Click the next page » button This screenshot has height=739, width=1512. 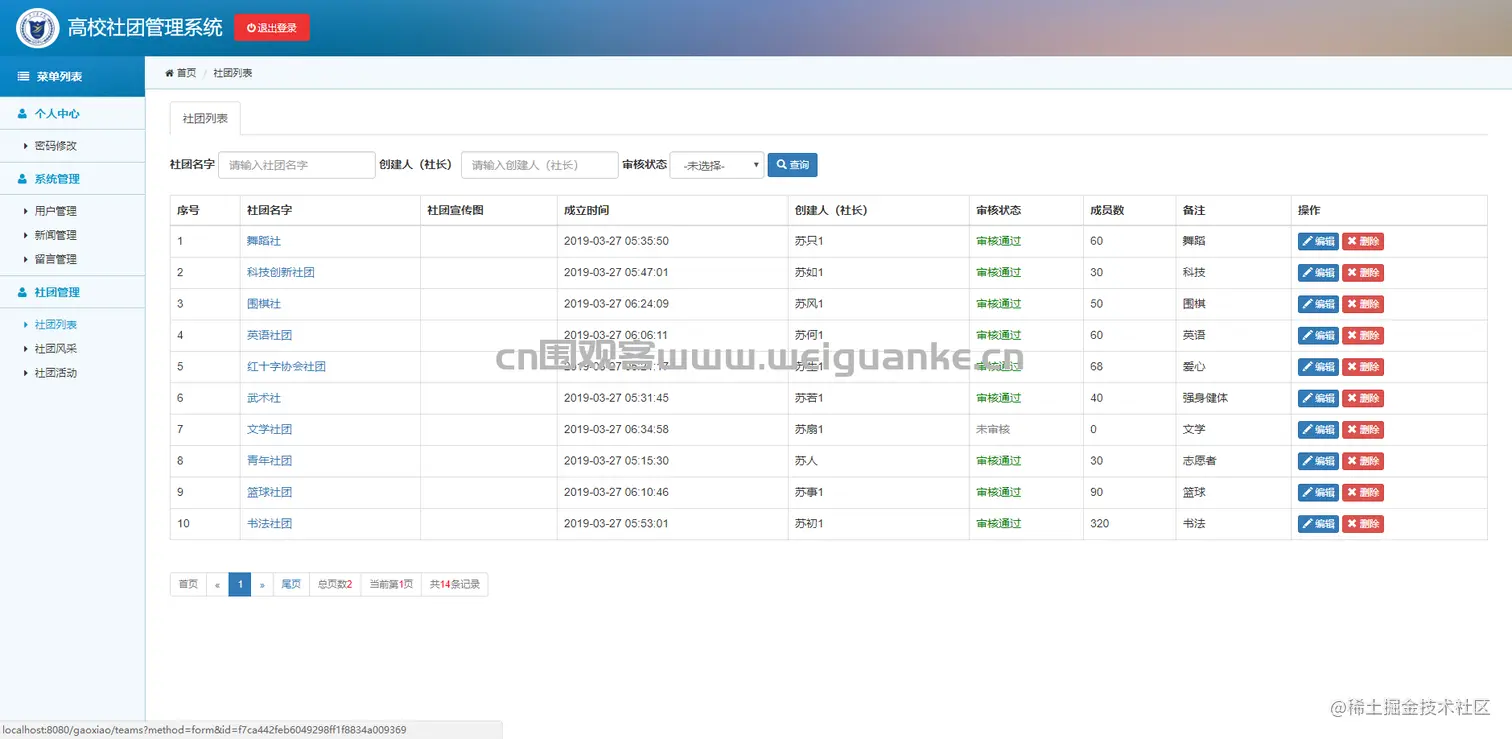[262, 584]
